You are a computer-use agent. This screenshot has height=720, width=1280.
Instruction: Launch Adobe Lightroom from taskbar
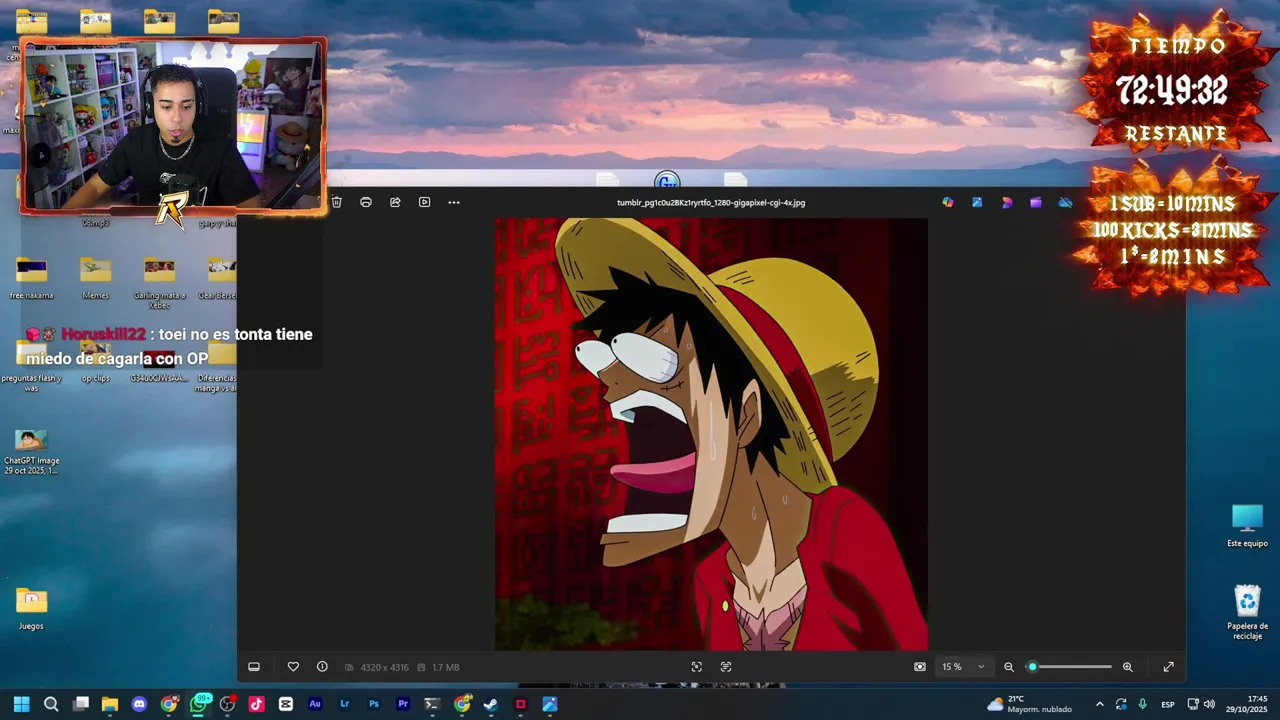345,704
